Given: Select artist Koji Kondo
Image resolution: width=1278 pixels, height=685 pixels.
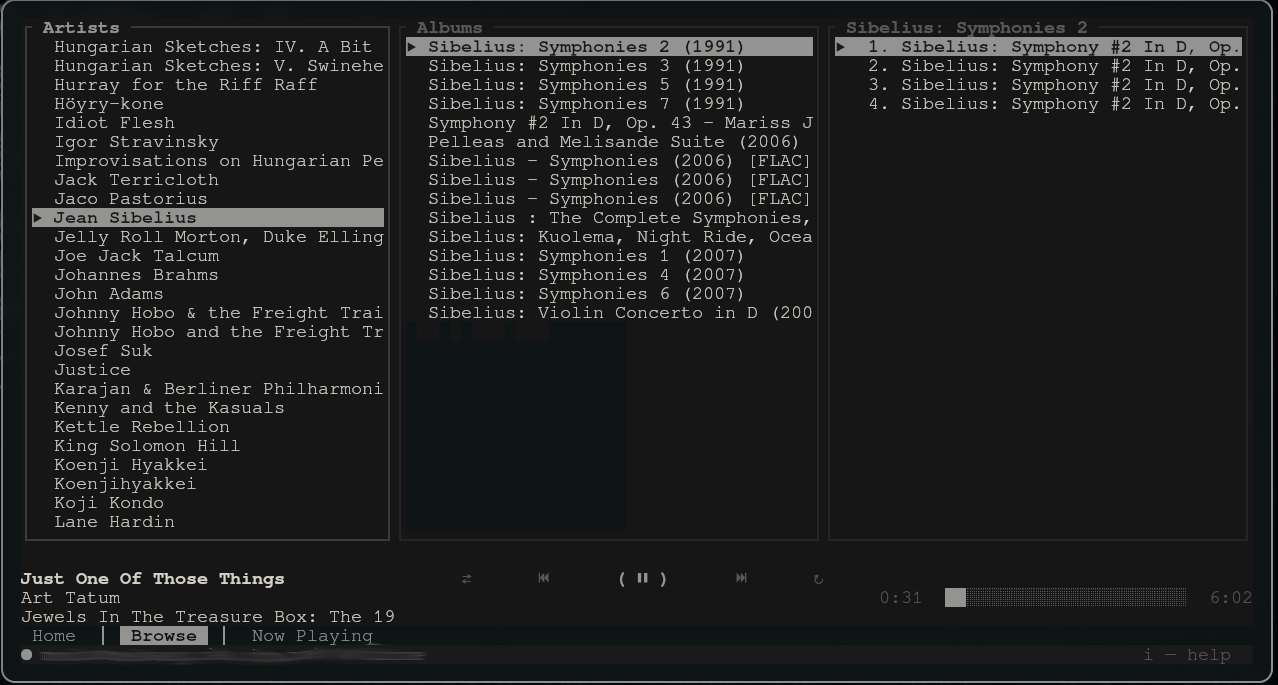Looking at the screenshot, I should pos(109,503).
